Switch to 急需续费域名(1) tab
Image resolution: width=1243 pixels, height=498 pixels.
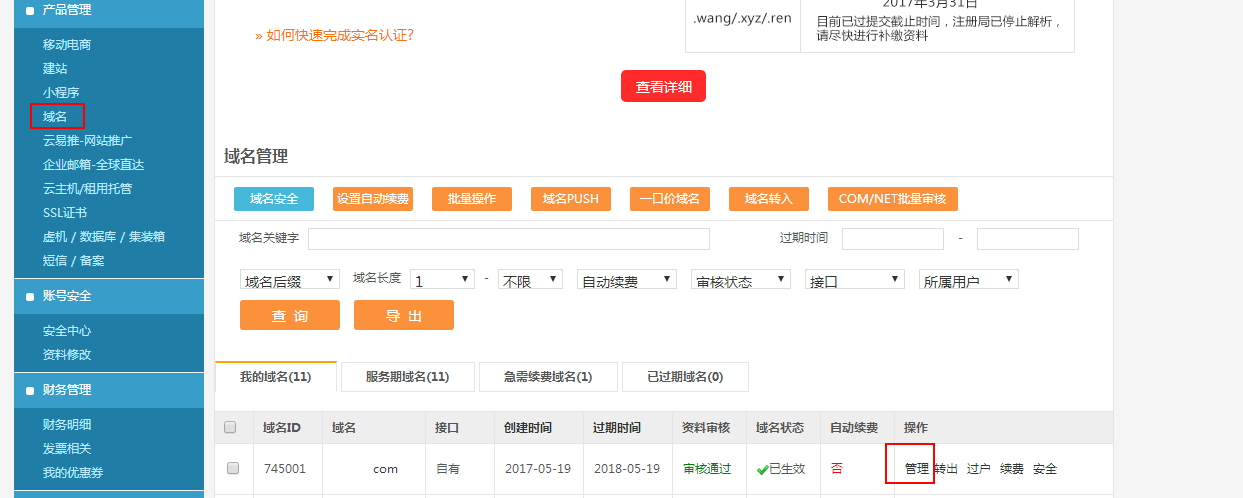548,377
